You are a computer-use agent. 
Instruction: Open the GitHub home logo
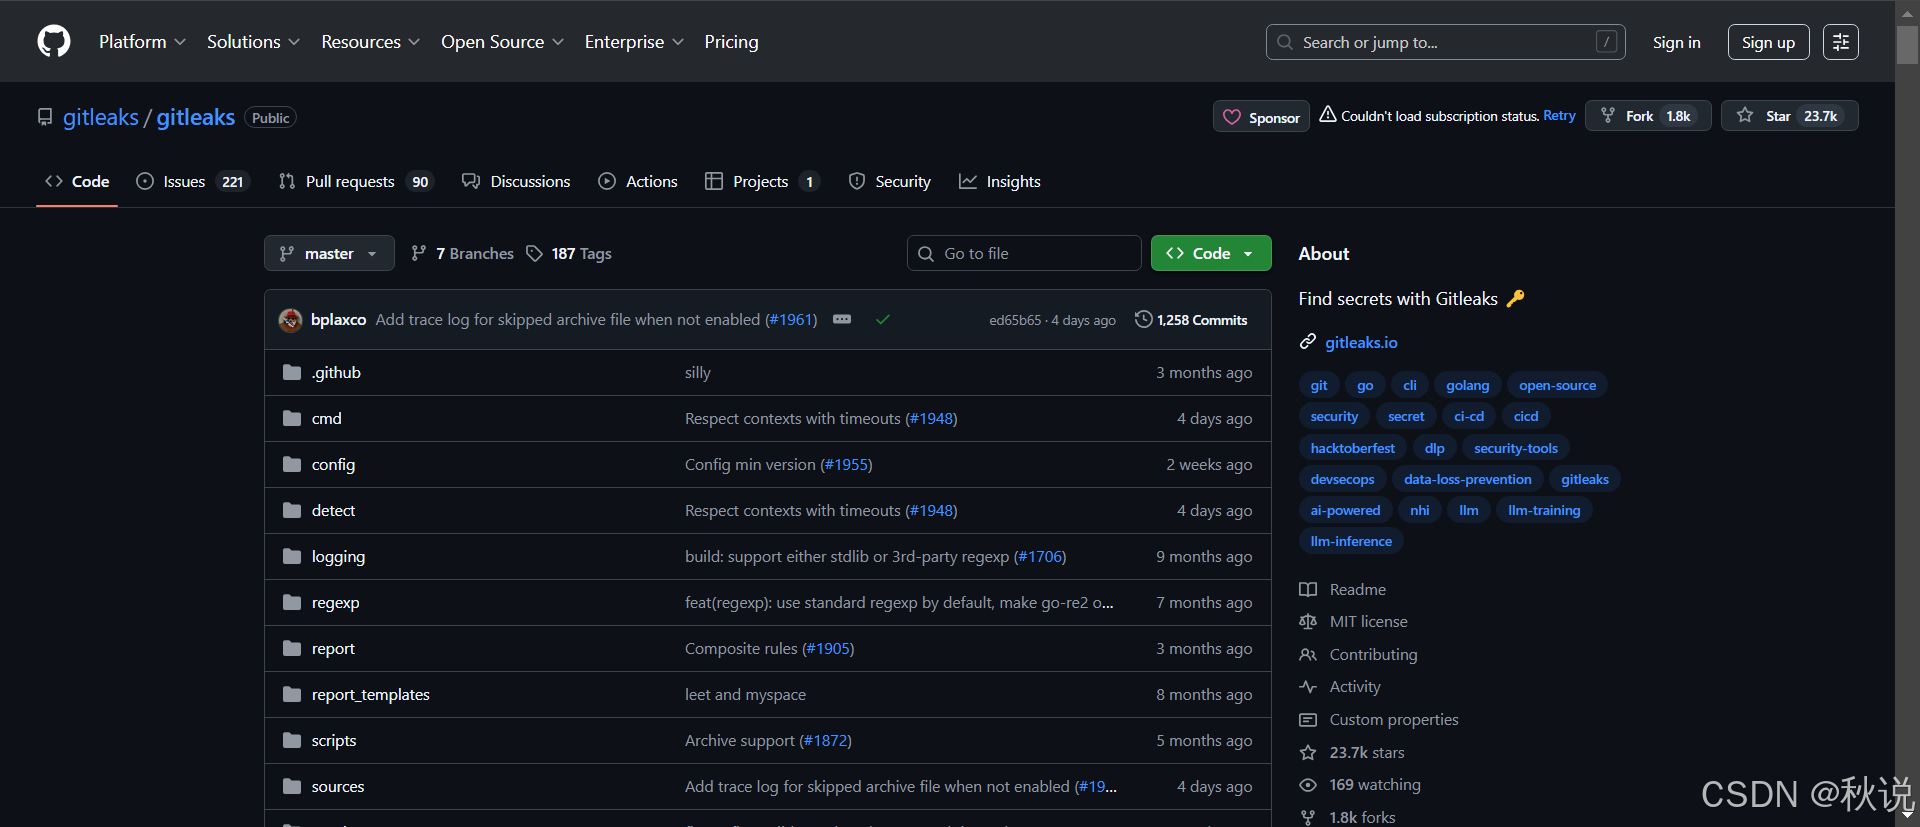tap(54, 41)
